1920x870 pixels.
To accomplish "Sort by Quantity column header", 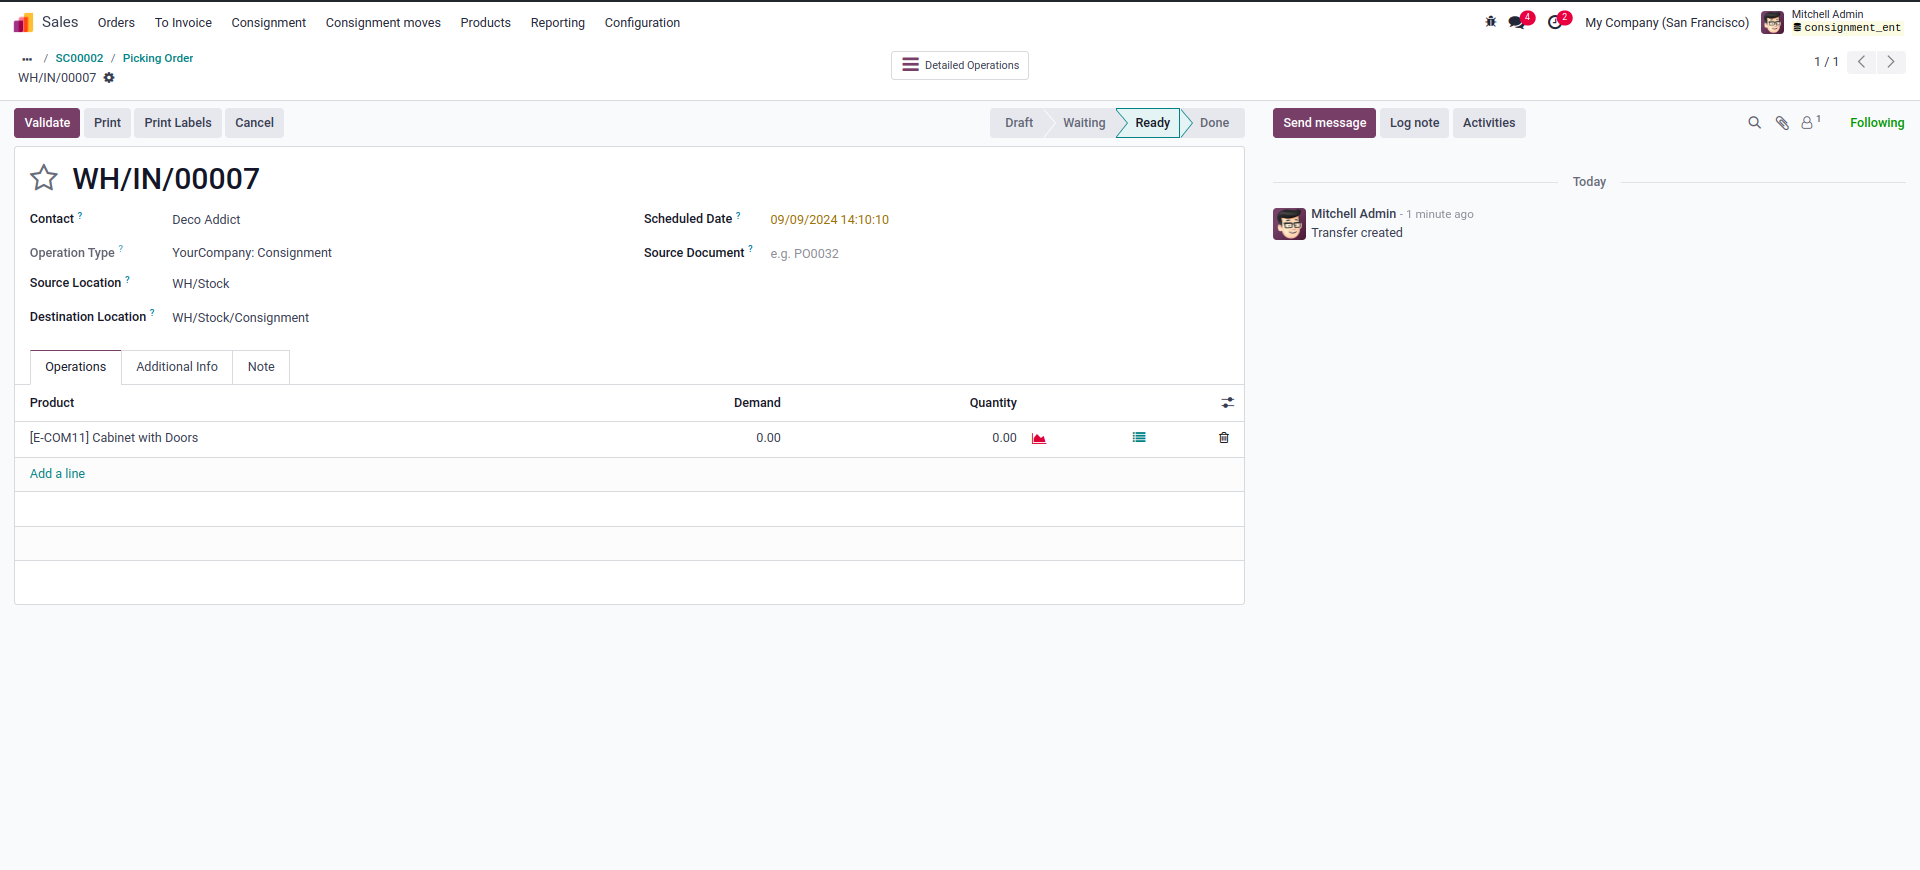I will [x=993, y=403].
